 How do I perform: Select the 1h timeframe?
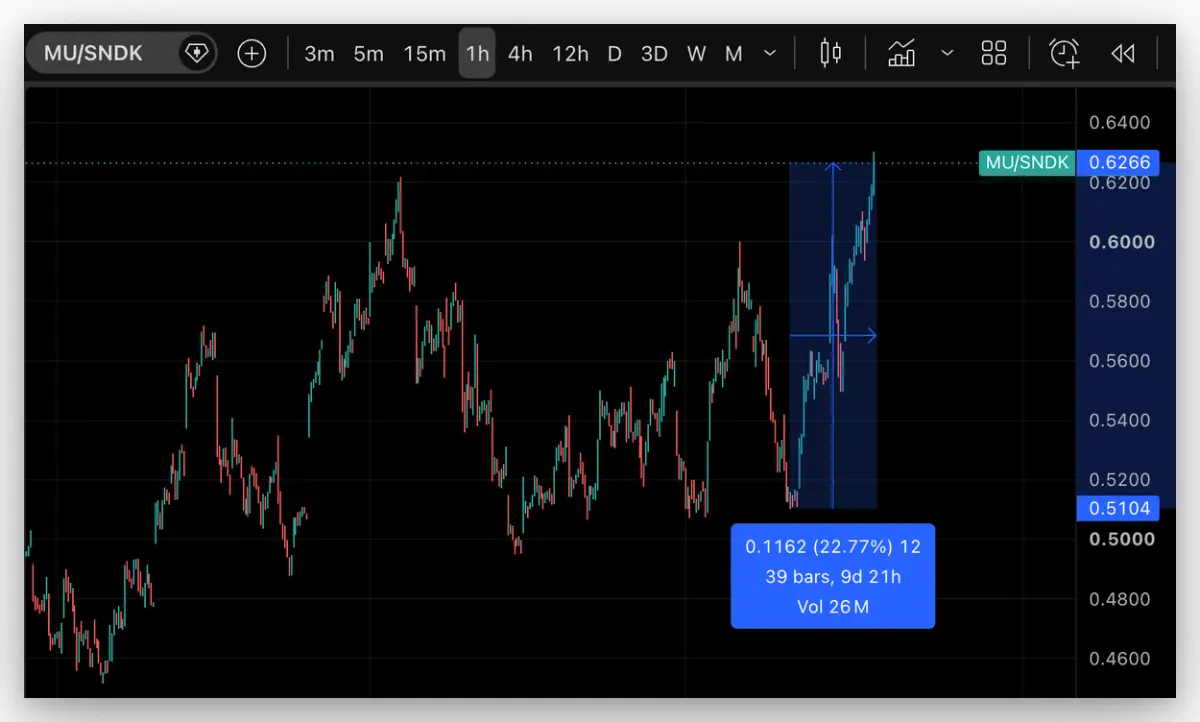point(477,53)
